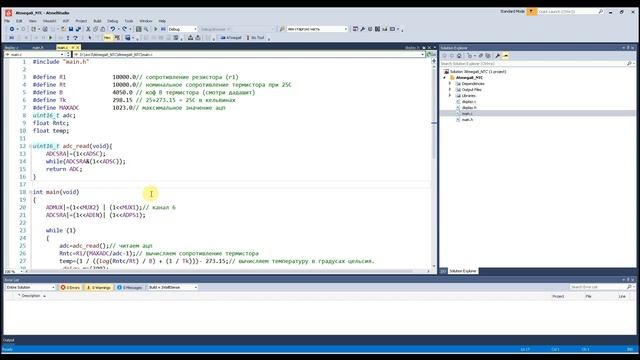The height and width of the screenshot is (360, 640).
Task: Expand the Libraries node
Action: click(x=450, y=95)
